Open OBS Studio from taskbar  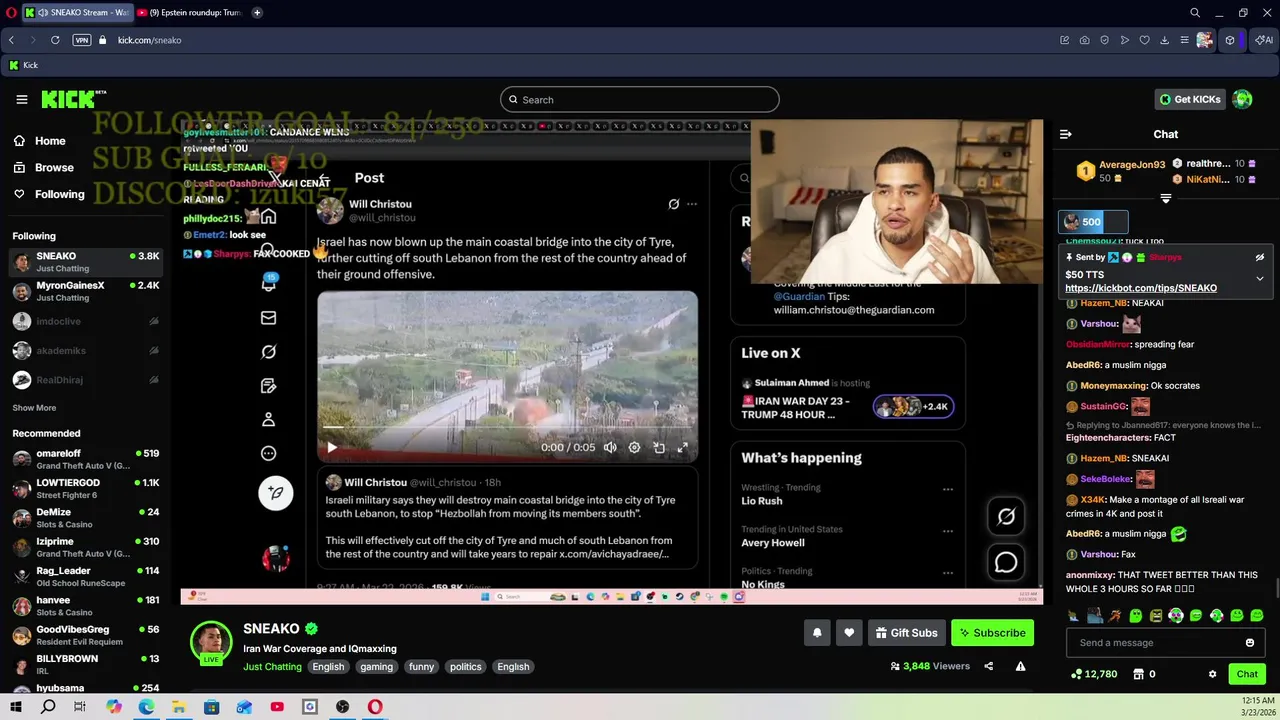343,707
